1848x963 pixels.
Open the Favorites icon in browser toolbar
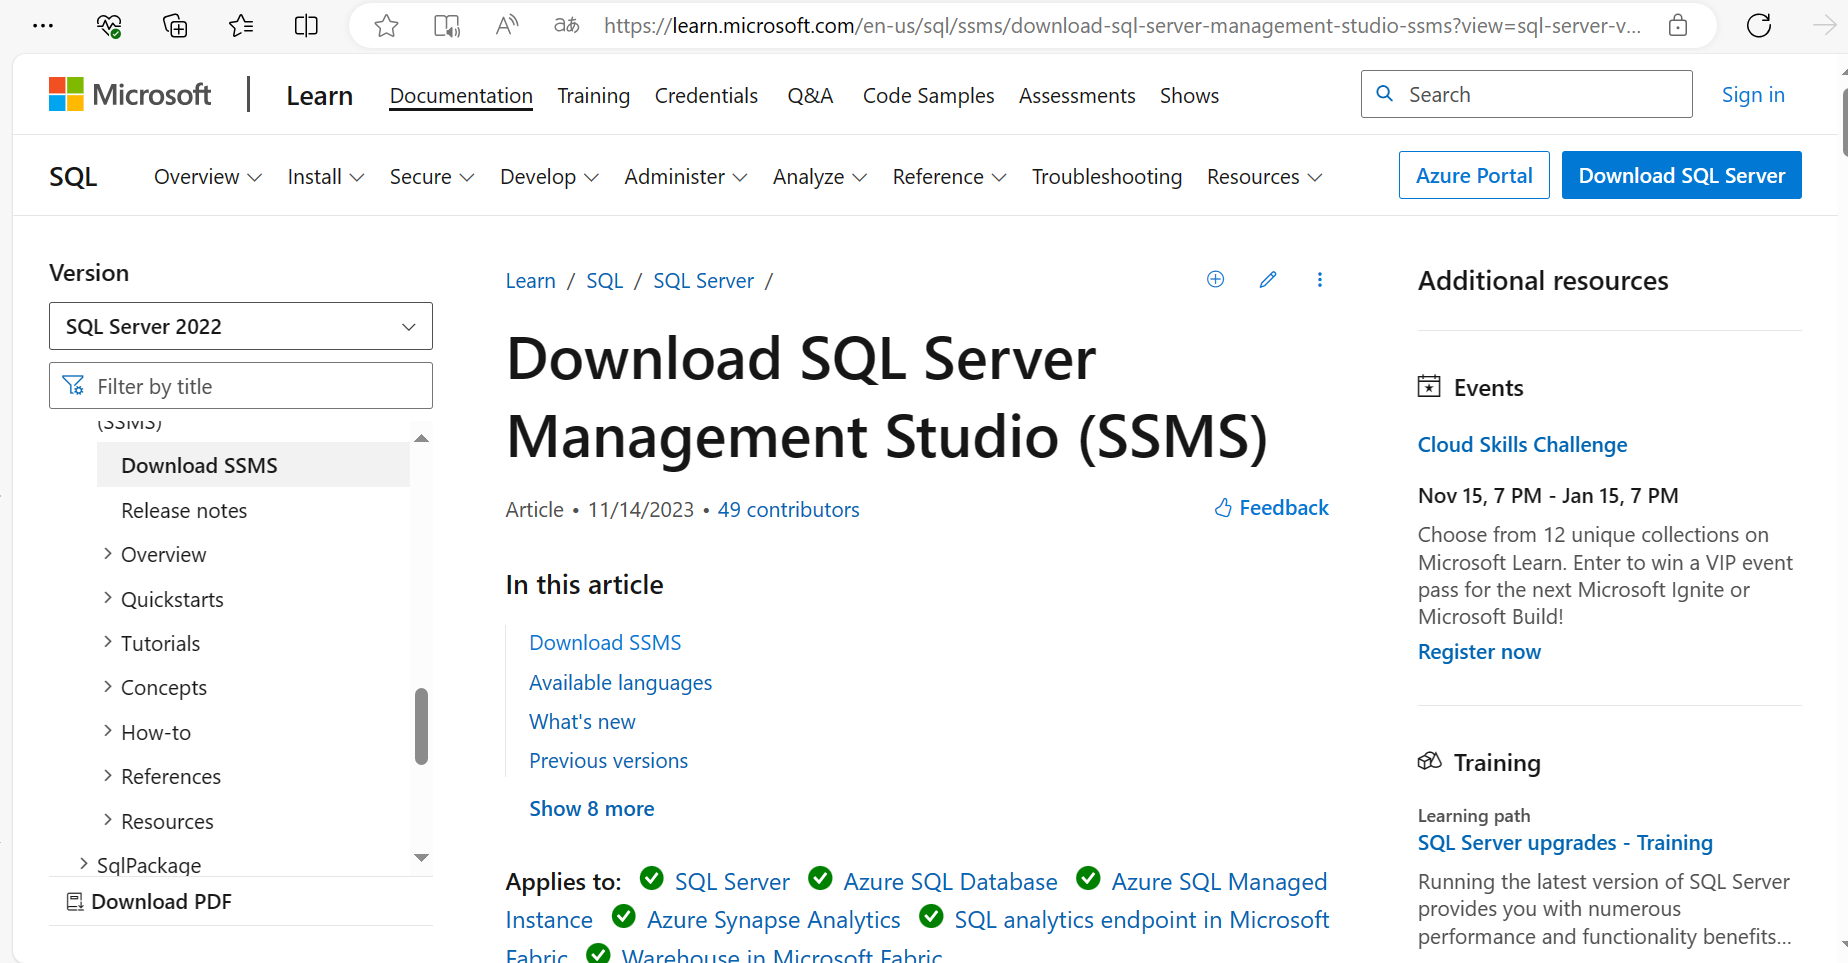[240, 25]
